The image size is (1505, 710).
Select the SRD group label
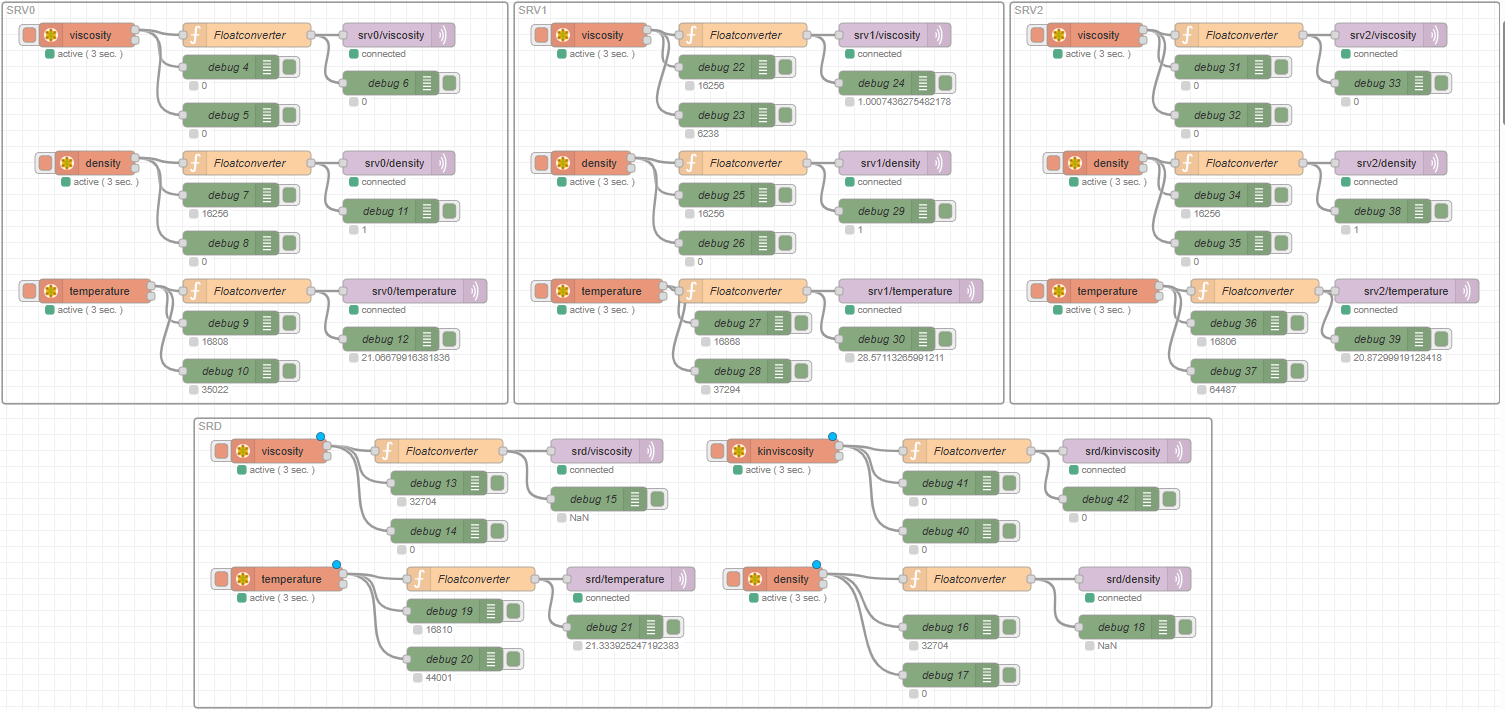[210, 425]
